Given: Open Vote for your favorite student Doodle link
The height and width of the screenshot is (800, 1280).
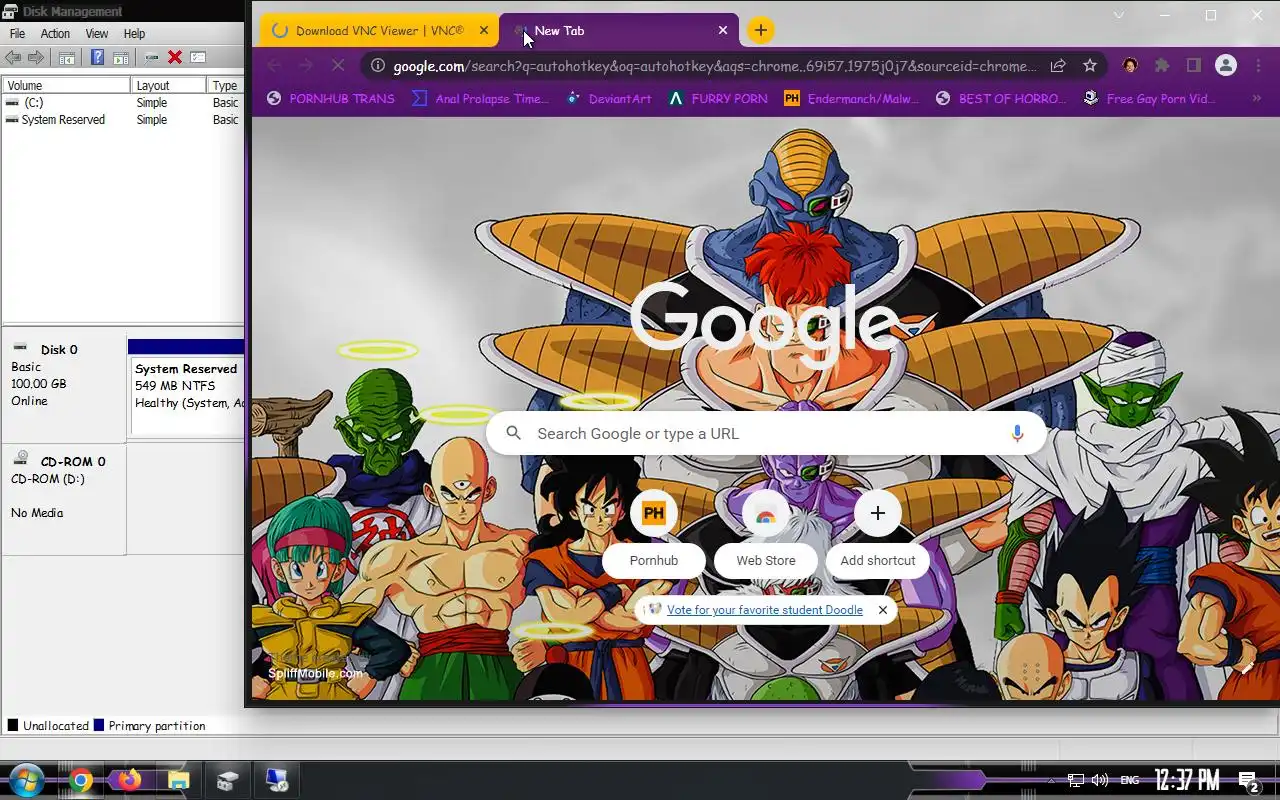Looking at the screenshot, I should tap(765, 610).
